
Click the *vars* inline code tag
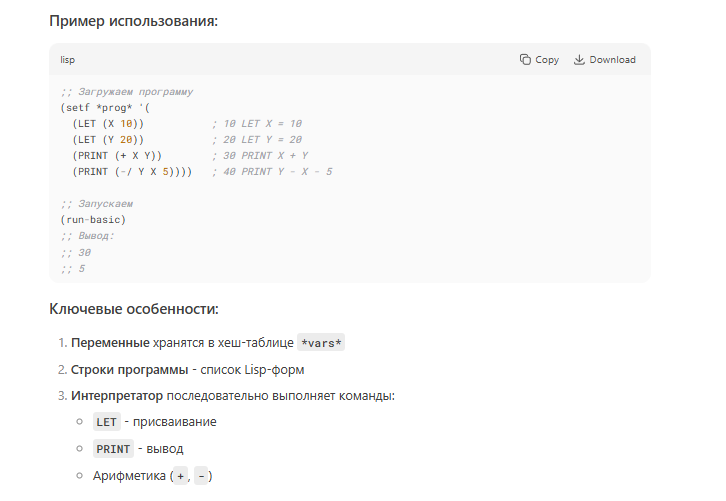click(322, 343)
